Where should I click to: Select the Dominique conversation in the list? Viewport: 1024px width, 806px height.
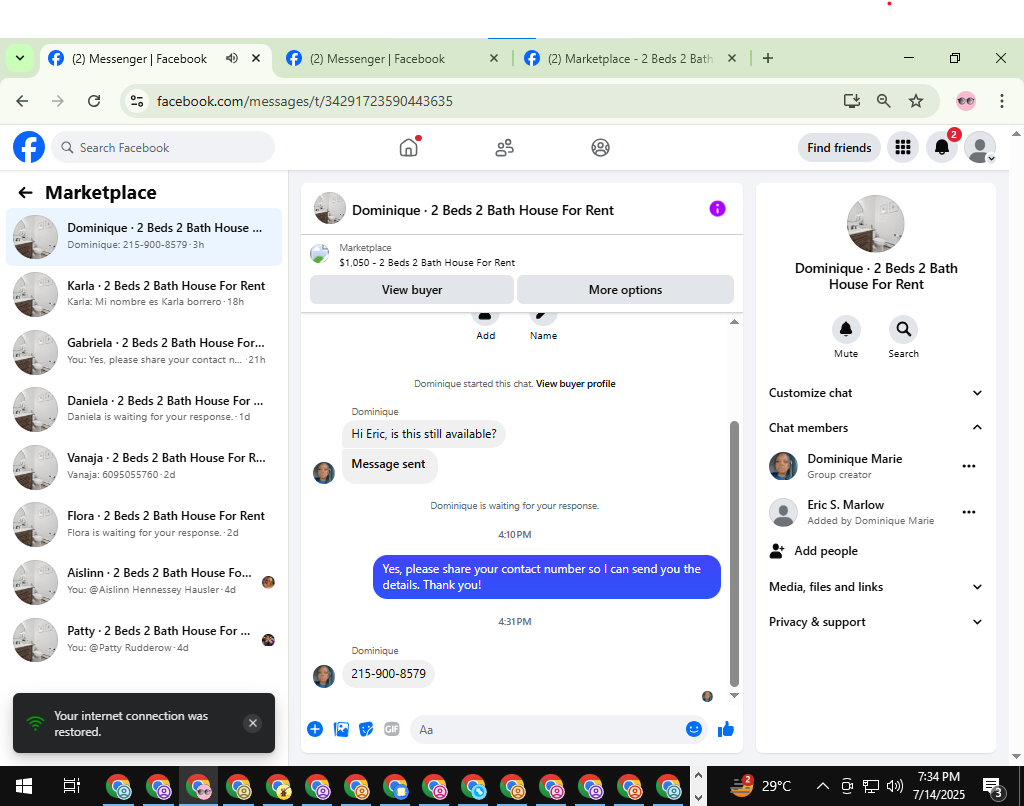click(x=144, y=236)
